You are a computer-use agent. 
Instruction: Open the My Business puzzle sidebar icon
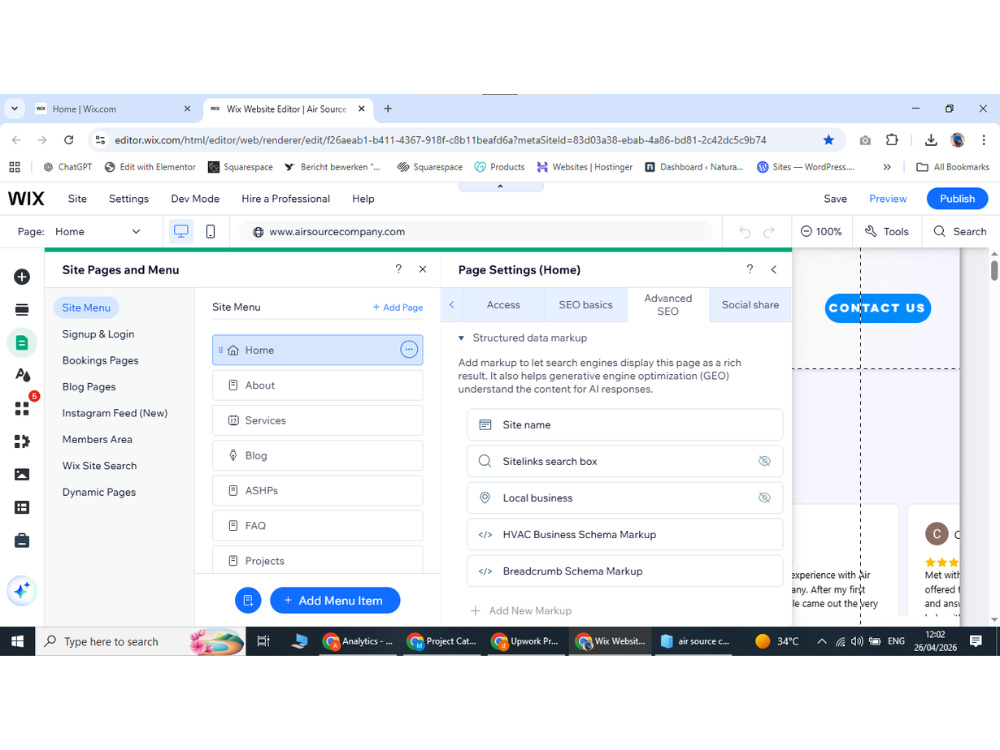[x=22, y=441]
